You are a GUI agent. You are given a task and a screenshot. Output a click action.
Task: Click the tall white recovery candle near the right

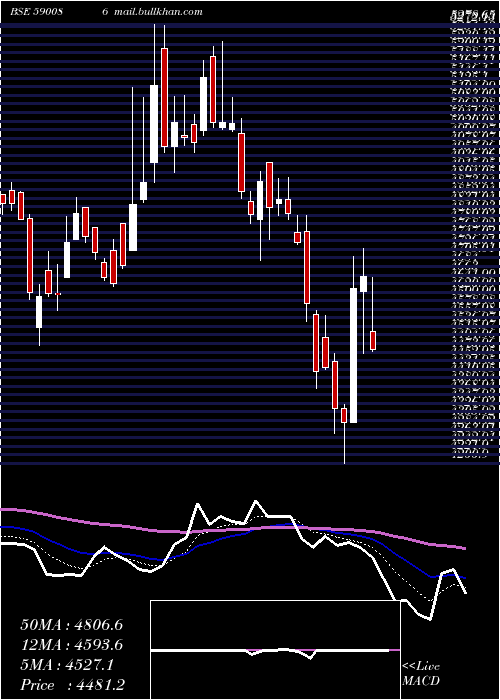[353, 355]
